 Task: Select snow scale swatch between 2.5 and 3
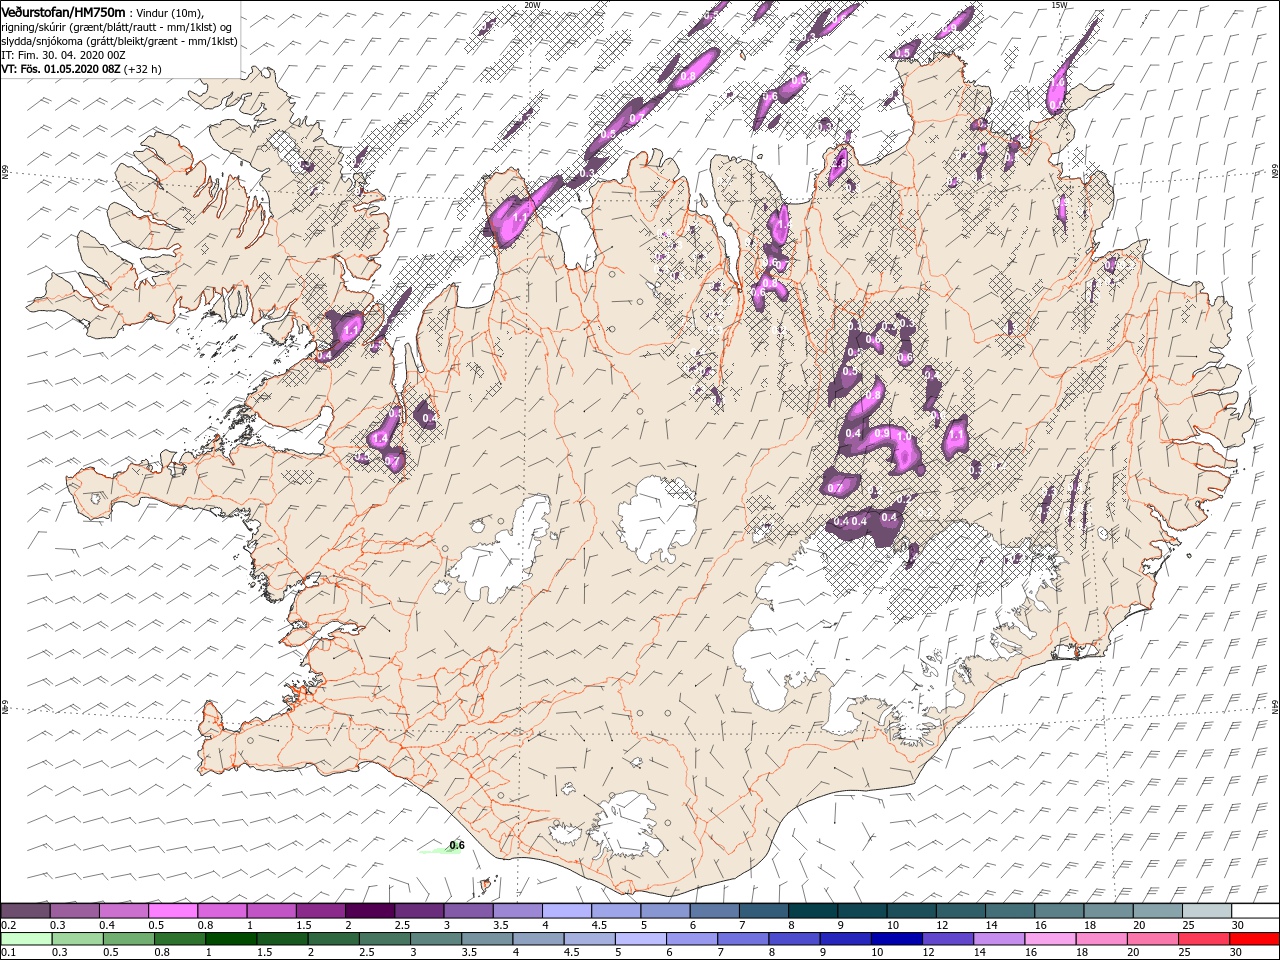[418, 911]
